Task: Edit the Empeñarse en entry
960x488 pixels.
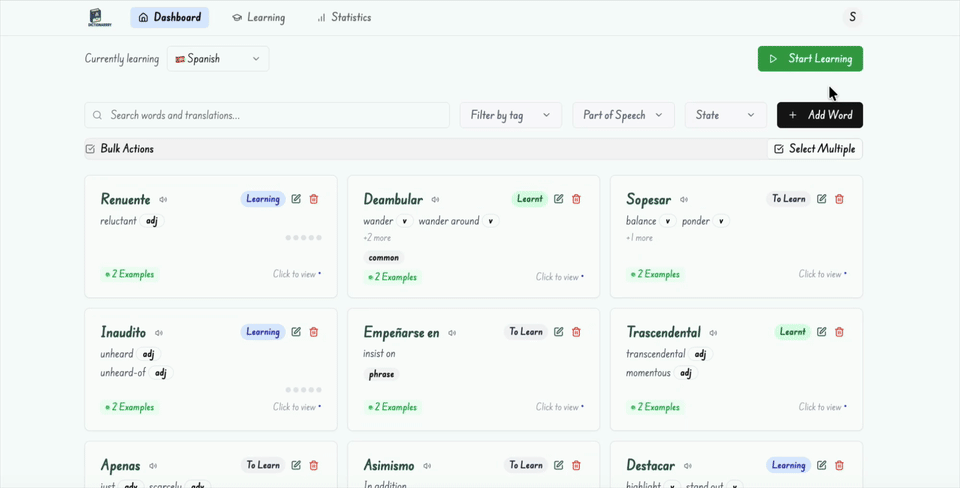Action: pos(558,332)
